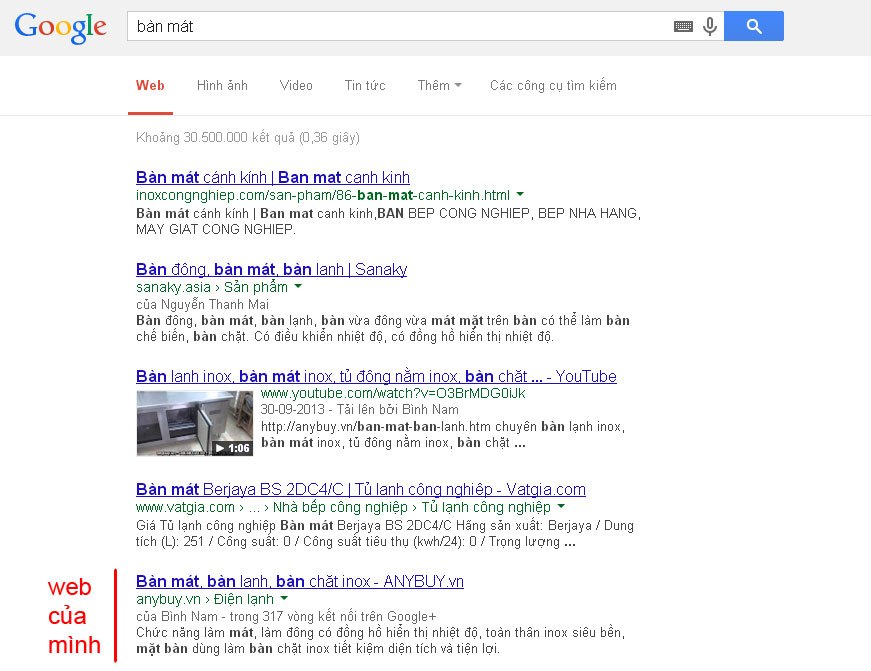
Task: Open the on-screen keyboard icon
Action: click(x=683, y=26)
